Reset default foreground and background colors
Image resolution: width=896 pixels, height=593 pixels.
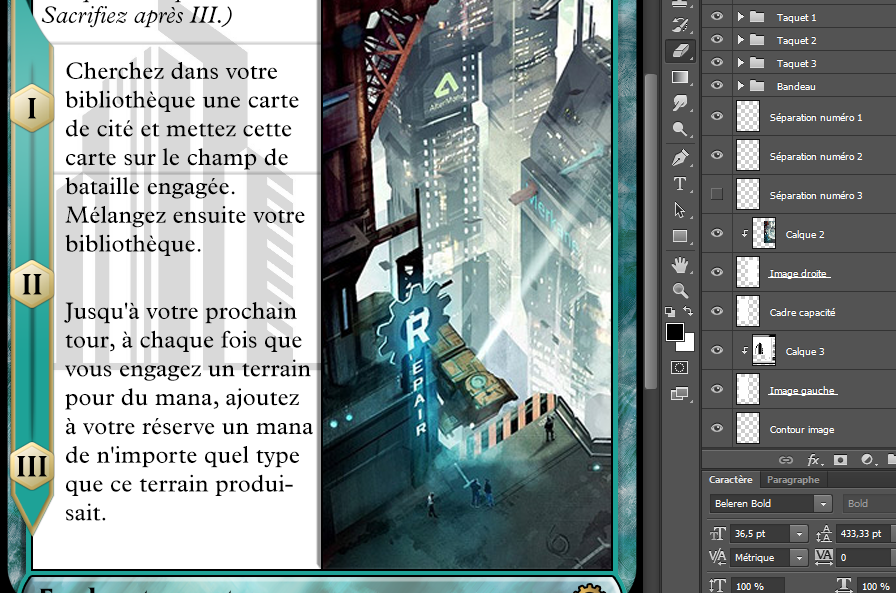(670, 312)
